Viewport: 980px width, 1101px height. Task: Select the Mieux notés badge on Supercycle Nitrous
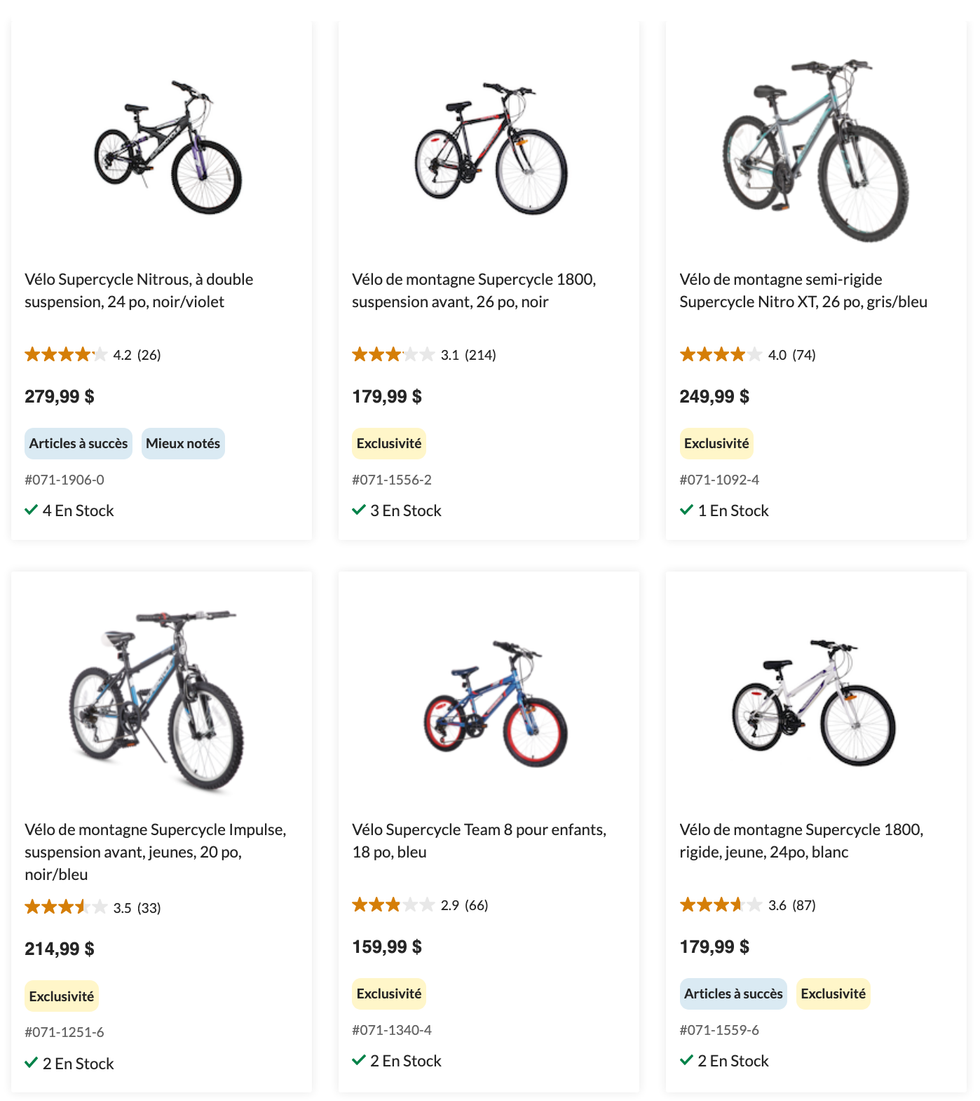pos(183,443)
